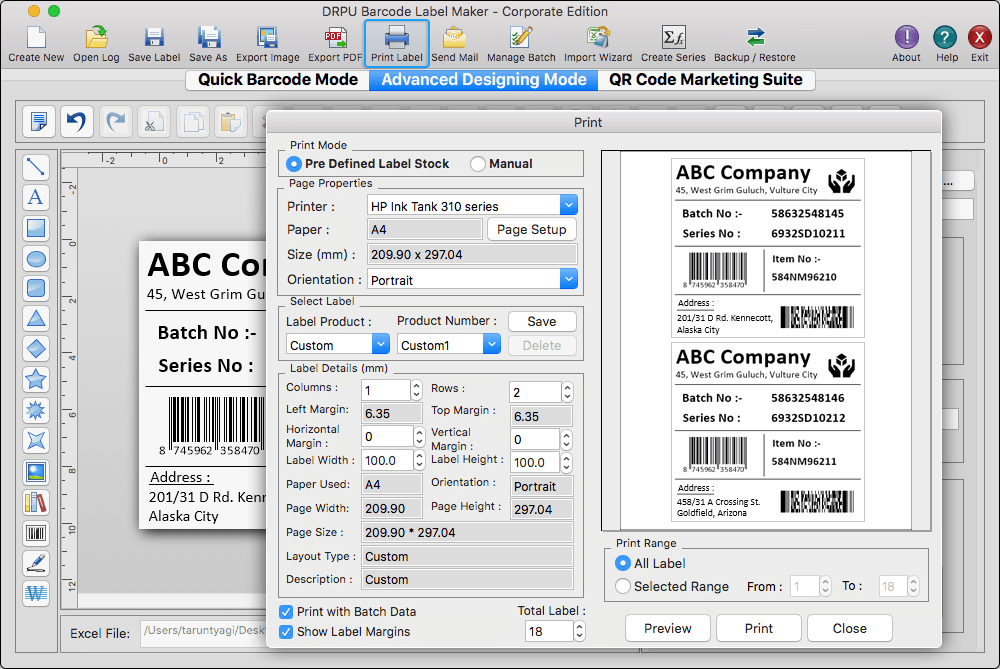Image resolution: width=1000 pixels, height=669 pixels.
Task: Click the Horizontal Margin stepper
Action: tap(419, 437)
